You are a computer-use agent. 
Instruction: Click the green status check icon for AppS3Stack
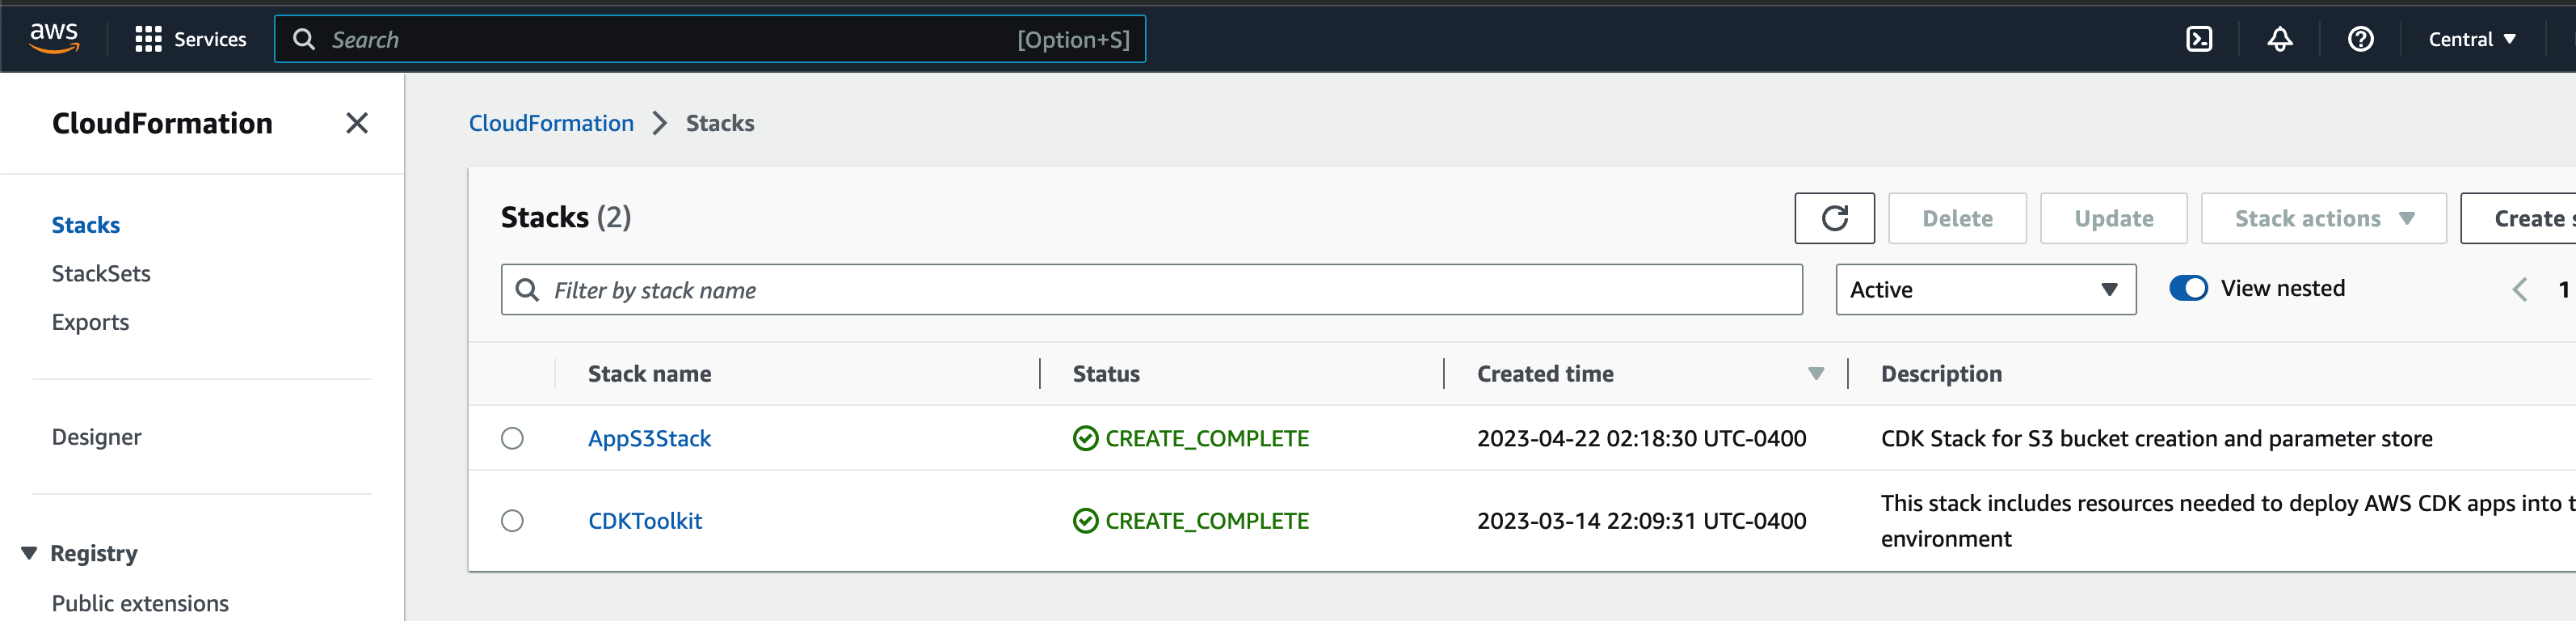click(1085, 438)
